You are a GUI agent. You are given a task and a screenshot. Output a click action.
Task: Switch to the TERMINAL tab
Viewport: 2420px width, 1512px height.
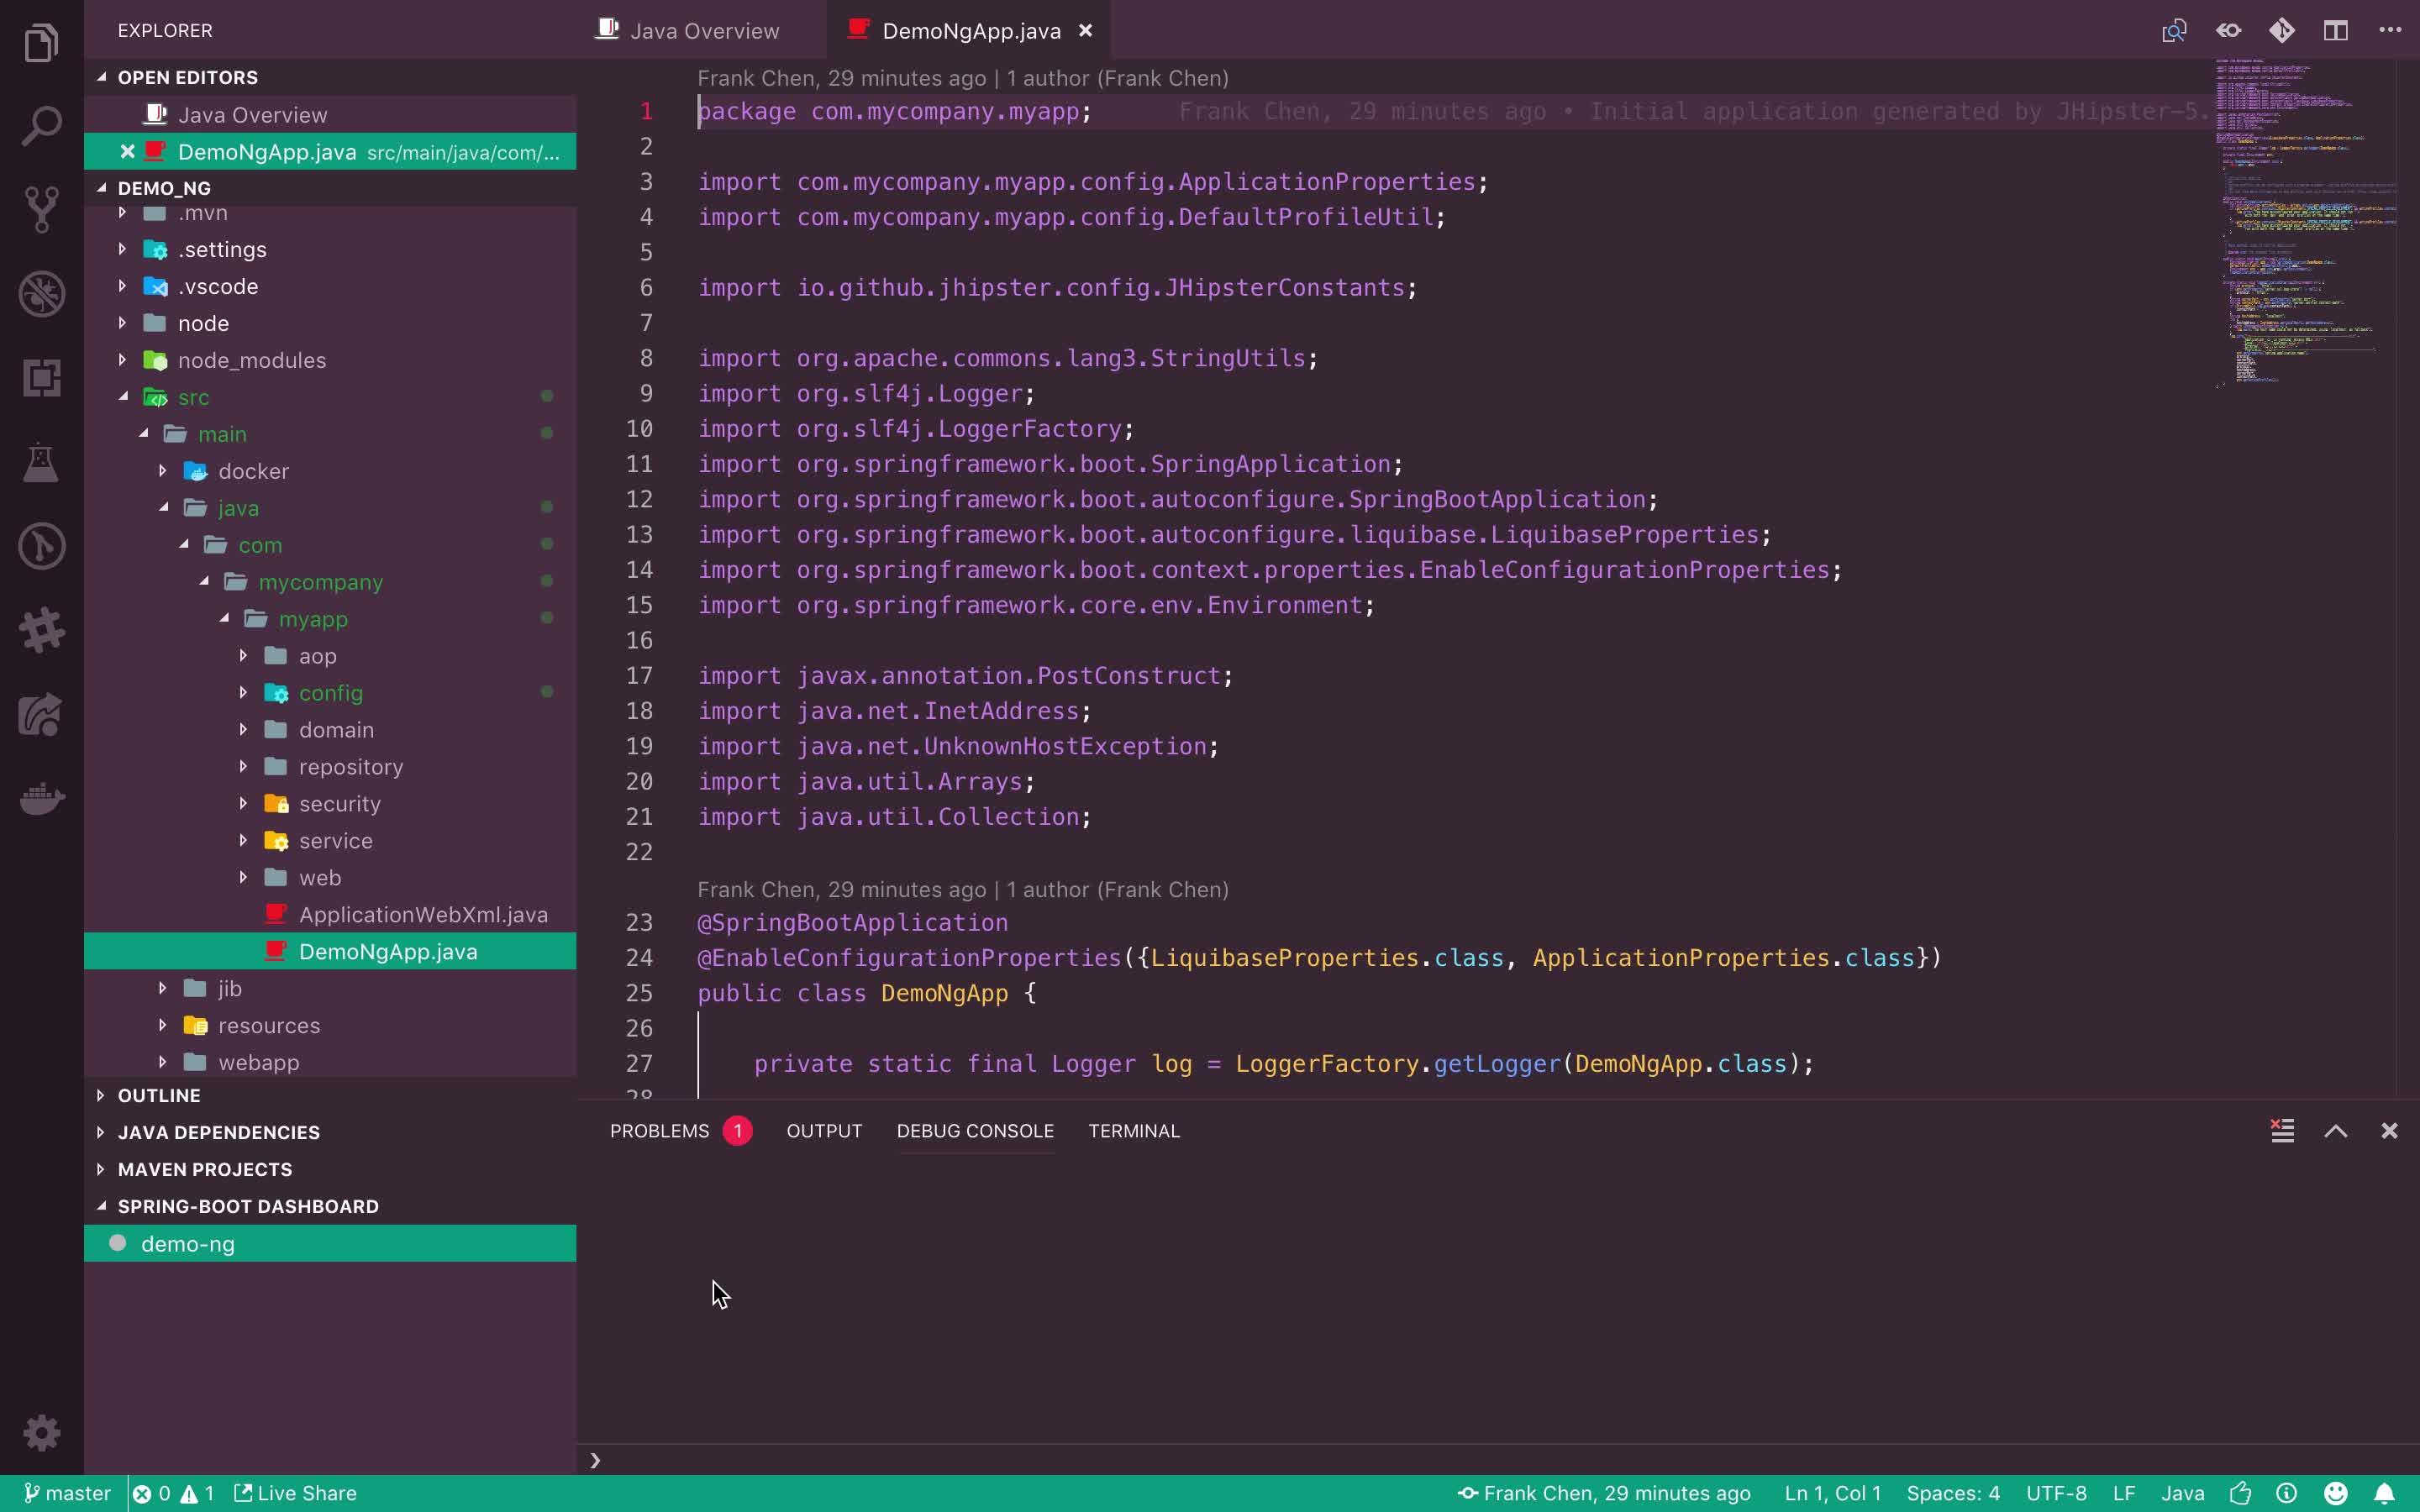click(x=1133, y=1131)
